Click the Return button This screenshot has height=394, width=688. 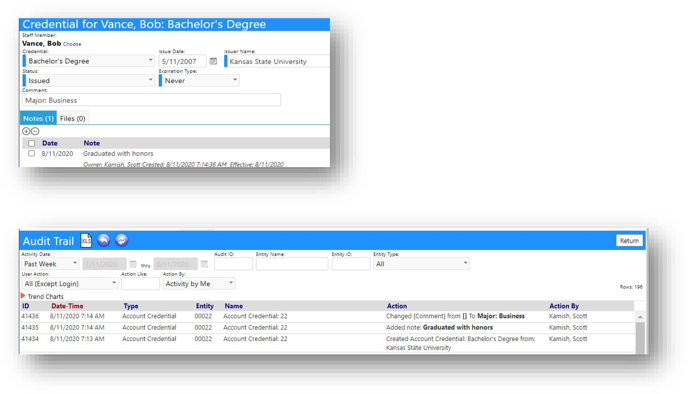click(629, 241)
